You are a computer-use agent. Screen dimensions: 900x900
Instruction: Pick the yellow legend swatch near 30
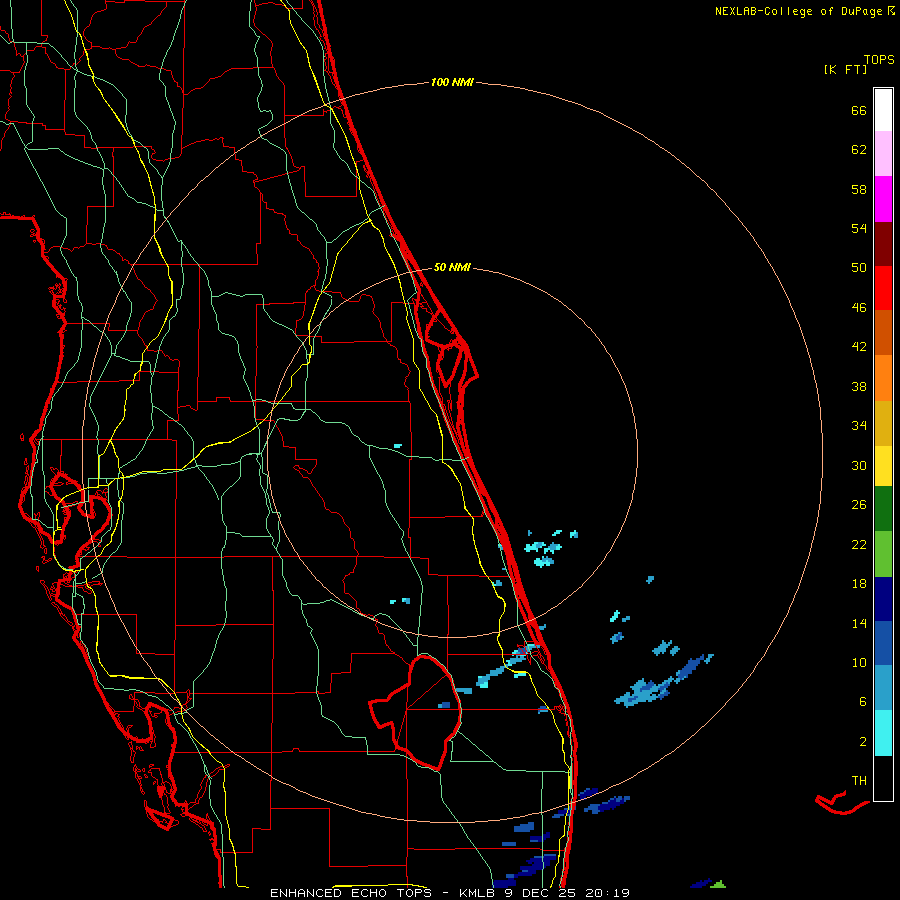tap(883, 466)
